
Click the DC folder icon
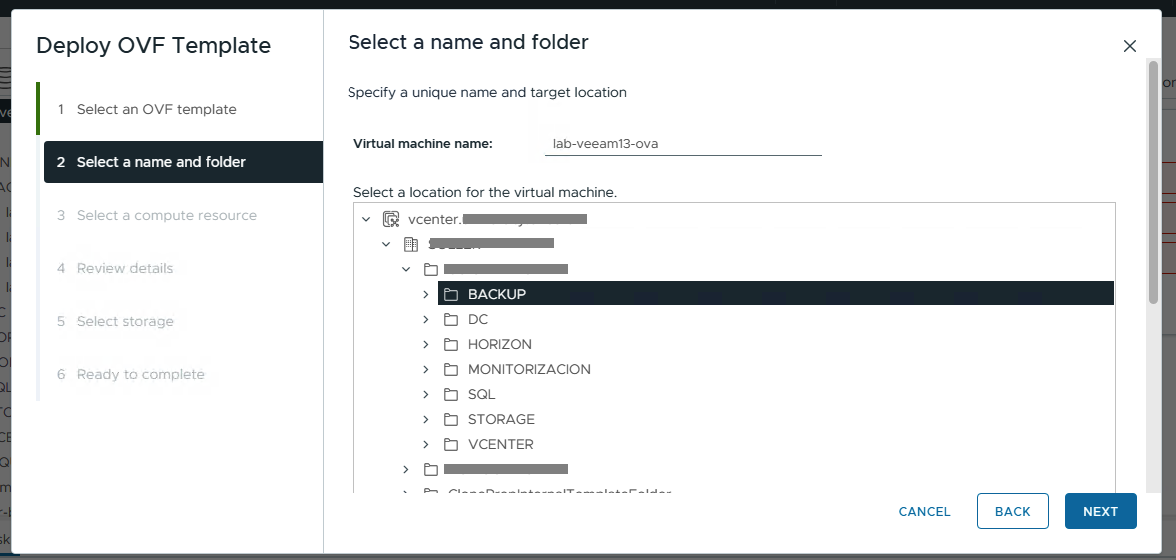coord(451,319)
